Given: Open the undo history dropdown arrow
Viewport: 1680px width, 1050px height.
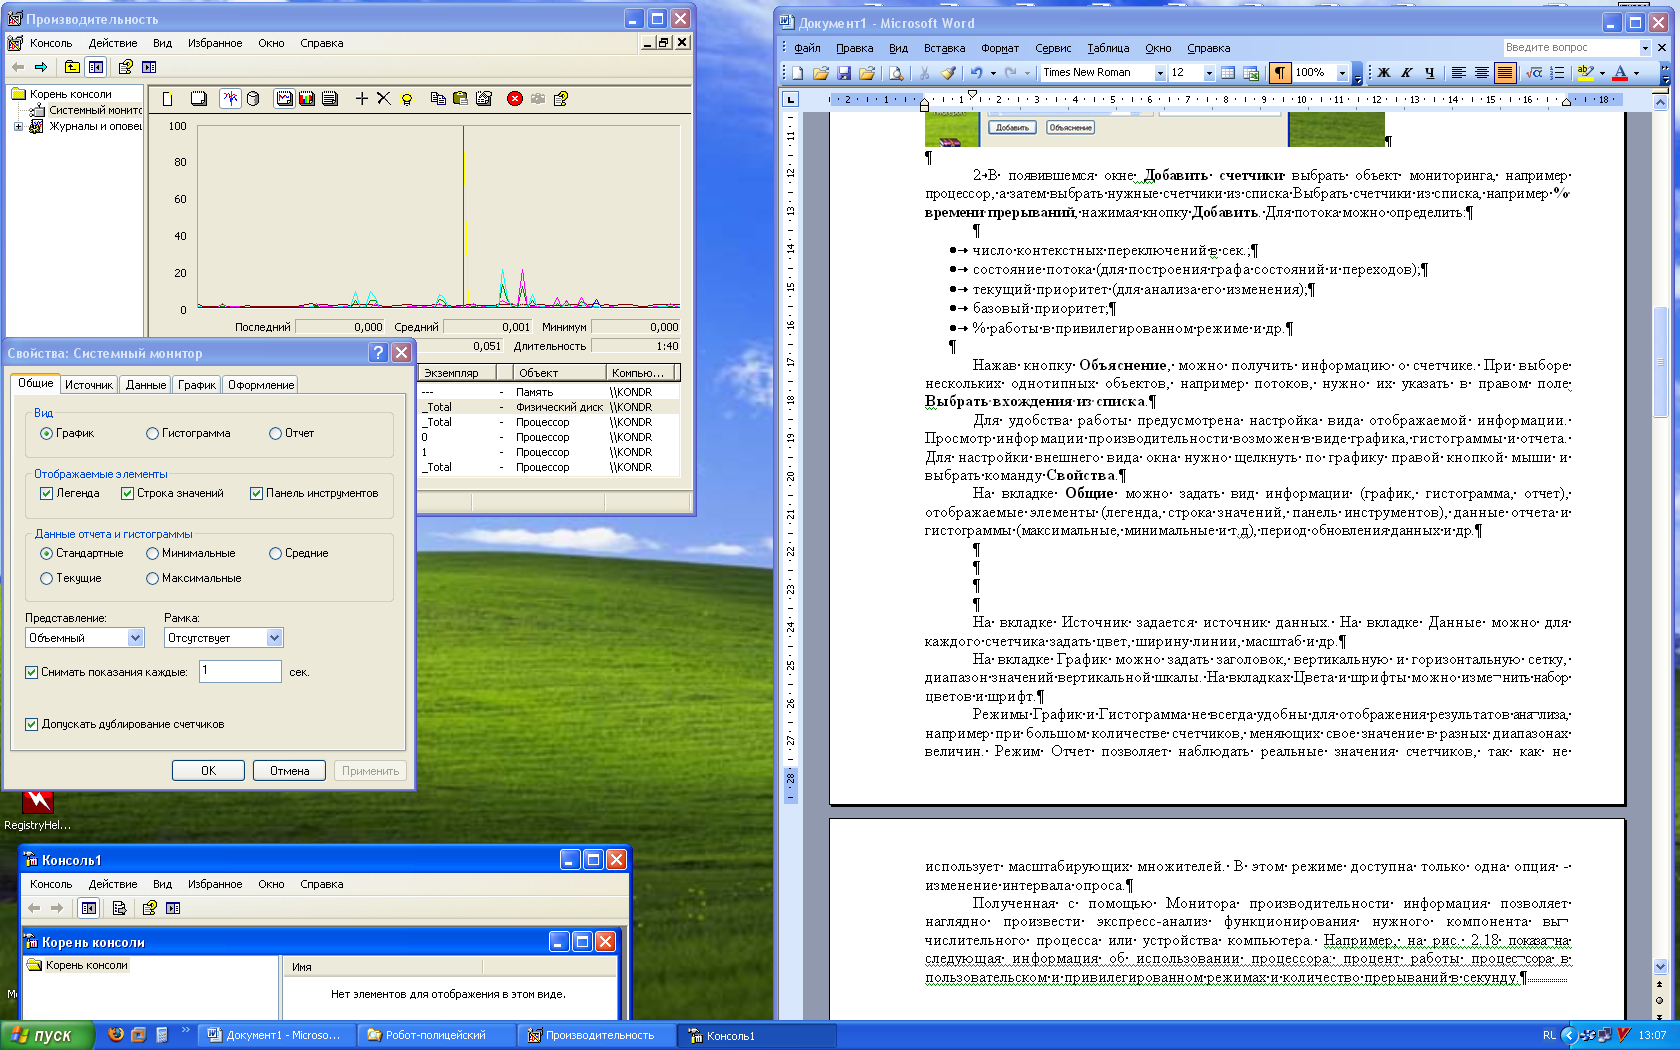Looking at the screenshot, I should click(993, 73).
